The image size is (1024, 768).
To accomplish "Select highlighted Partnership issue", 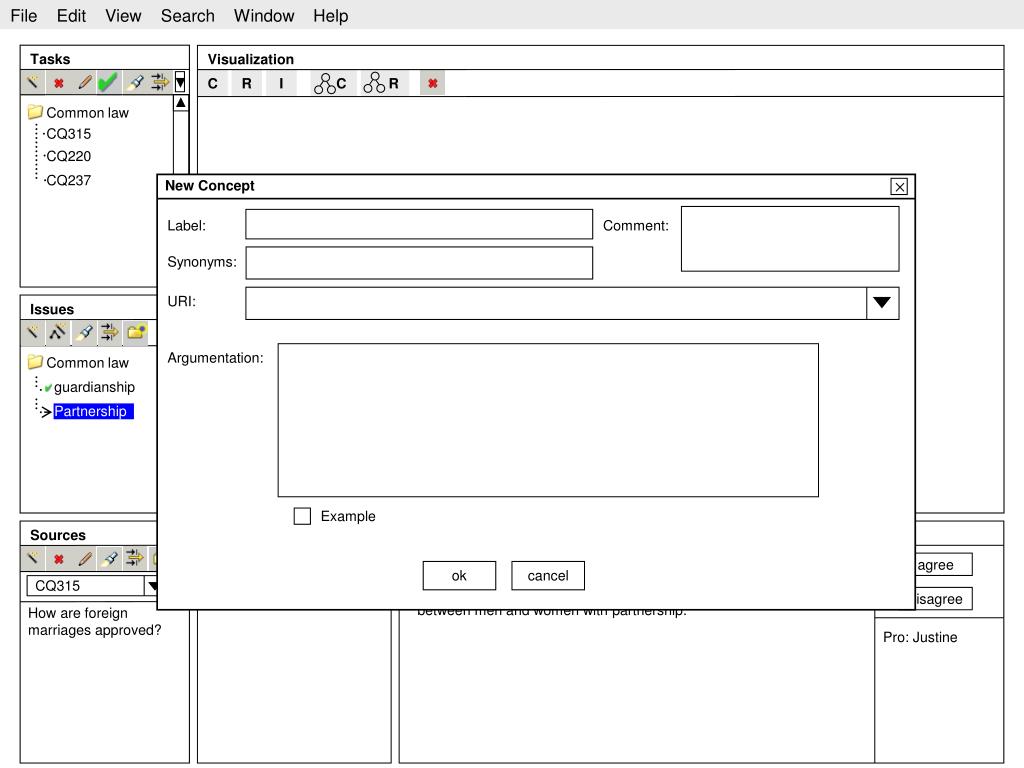I will click(93, 411).
